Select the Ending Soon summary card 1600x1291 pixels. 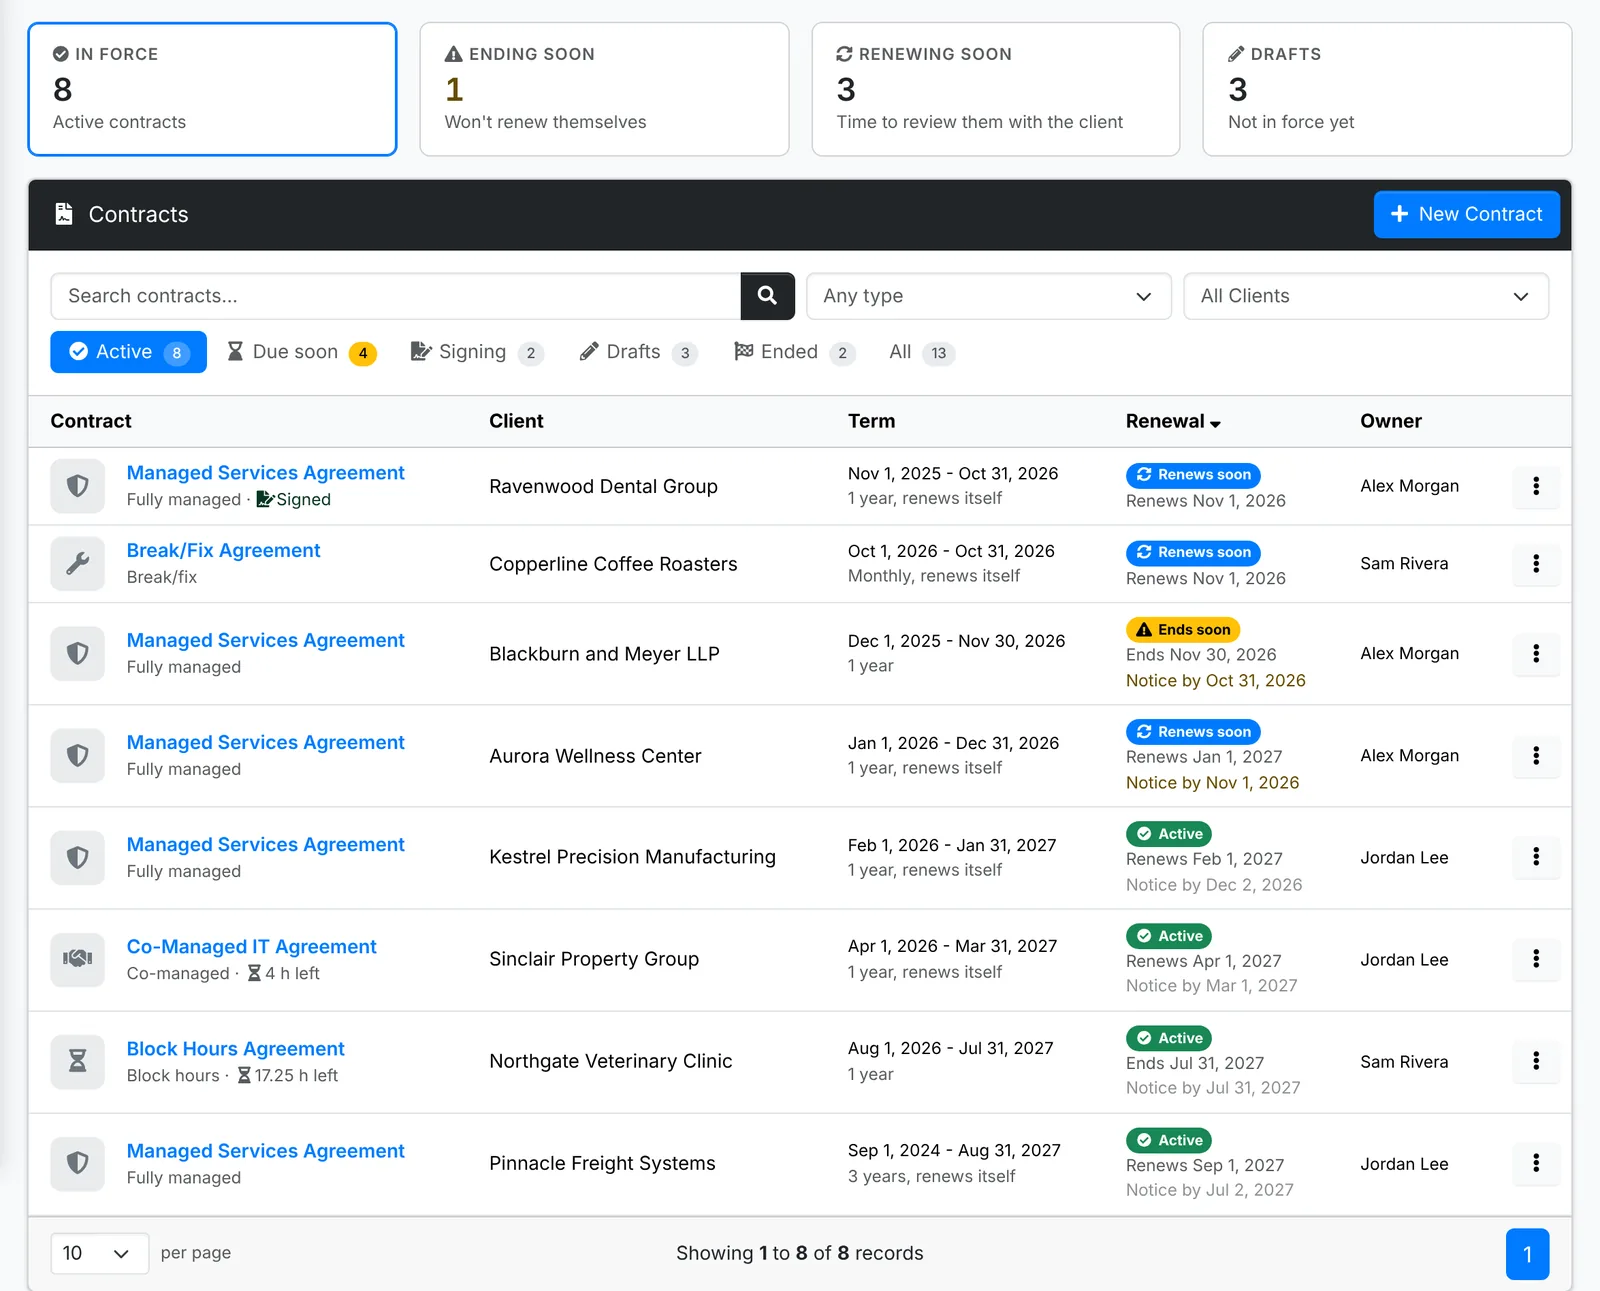pyautogui.click(x=604, y=89)
